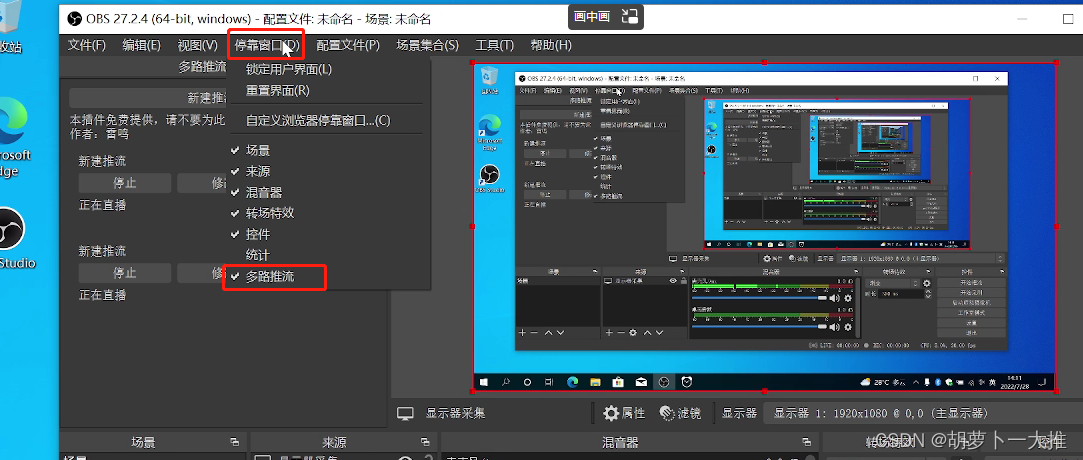1083x460 pixels.
Task: Click the monitor icon beside 显示器采集
Action: [x=405, y=414]
